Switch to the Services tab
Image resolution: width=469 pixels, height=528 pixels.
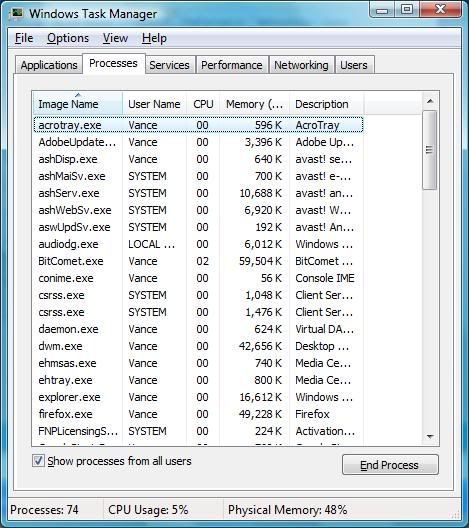[169, 65]
